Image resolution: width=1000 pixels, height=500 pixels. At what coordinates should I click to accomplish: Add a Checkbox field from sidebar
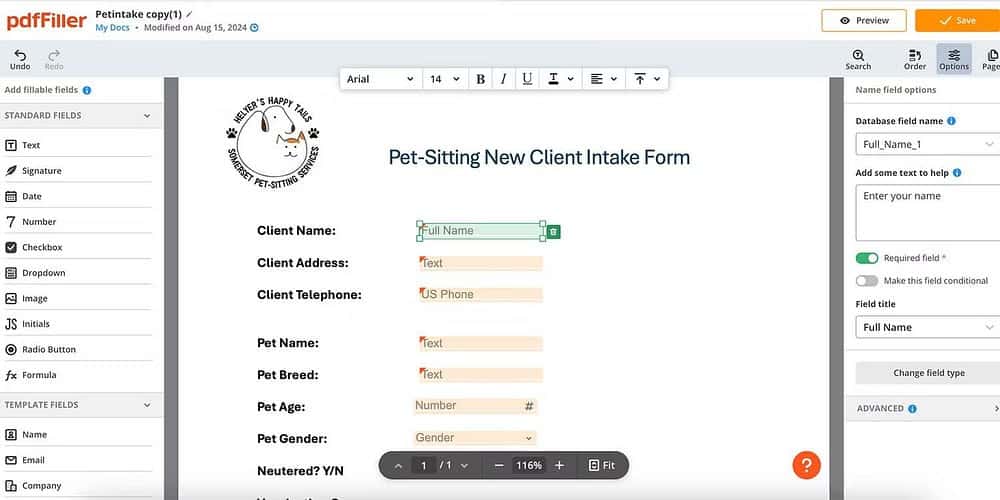pos(42,247)
